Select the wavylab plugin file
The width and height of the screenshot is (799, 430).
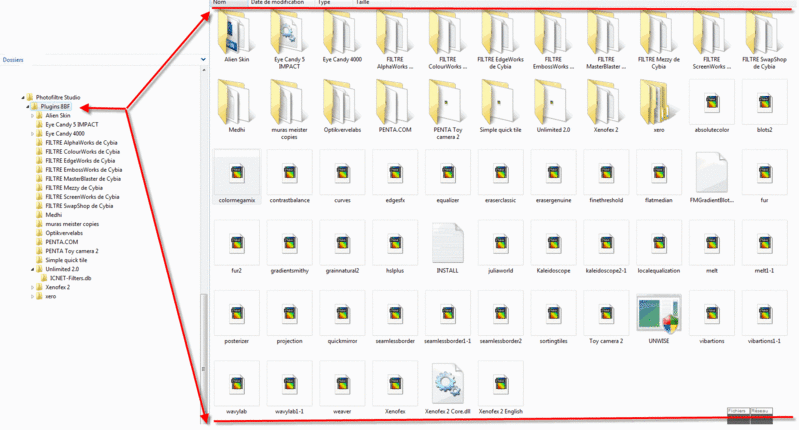pyautogui.click(x=237, y=384)
